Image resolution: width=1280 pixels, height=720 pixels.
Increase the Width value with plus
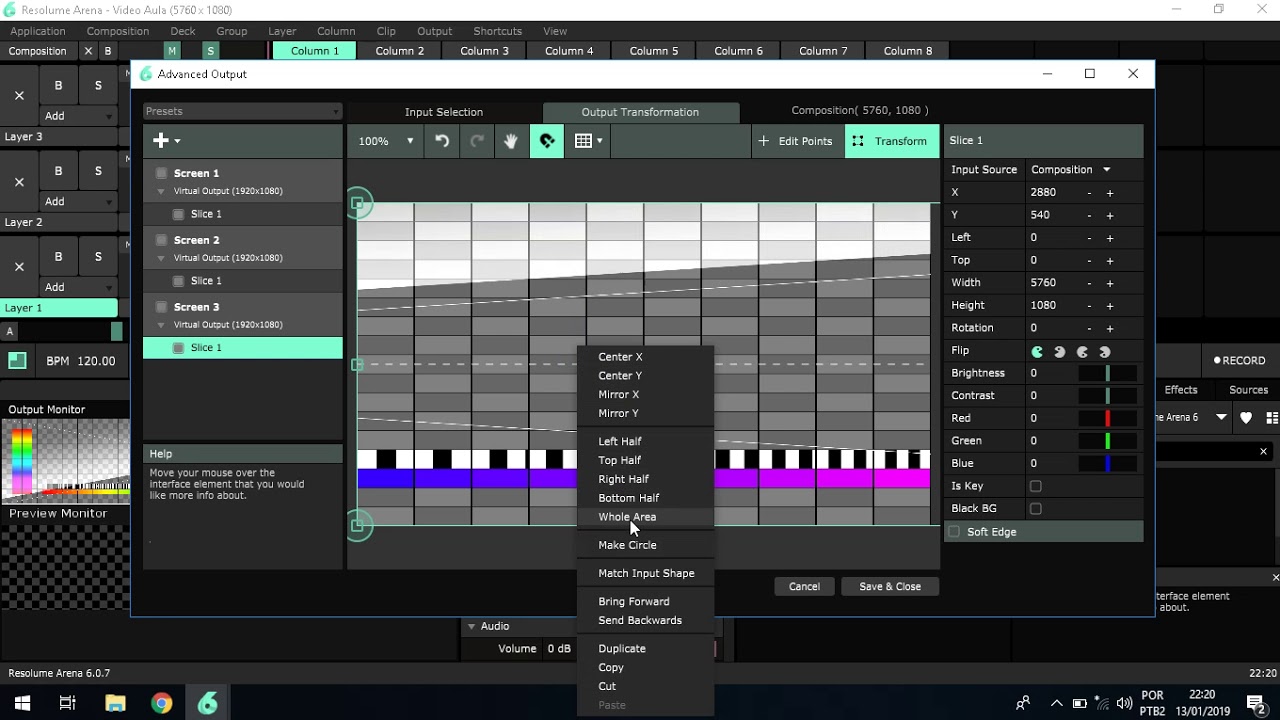point(1110,283)
